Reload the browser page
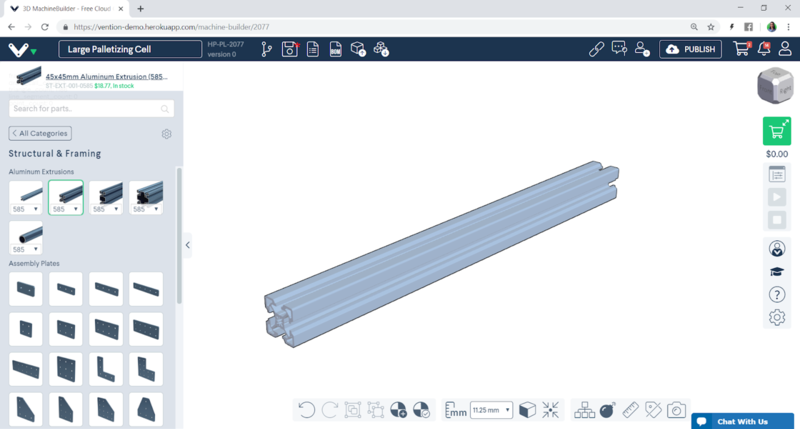800x429 pixels. point(45,27)
